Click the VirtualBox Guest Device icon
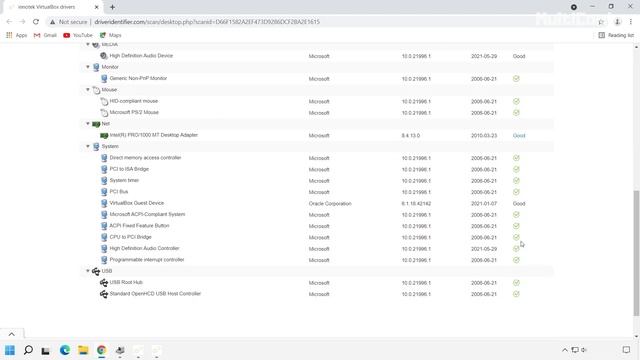The image size is (640, 360). [x=104, y=203]
